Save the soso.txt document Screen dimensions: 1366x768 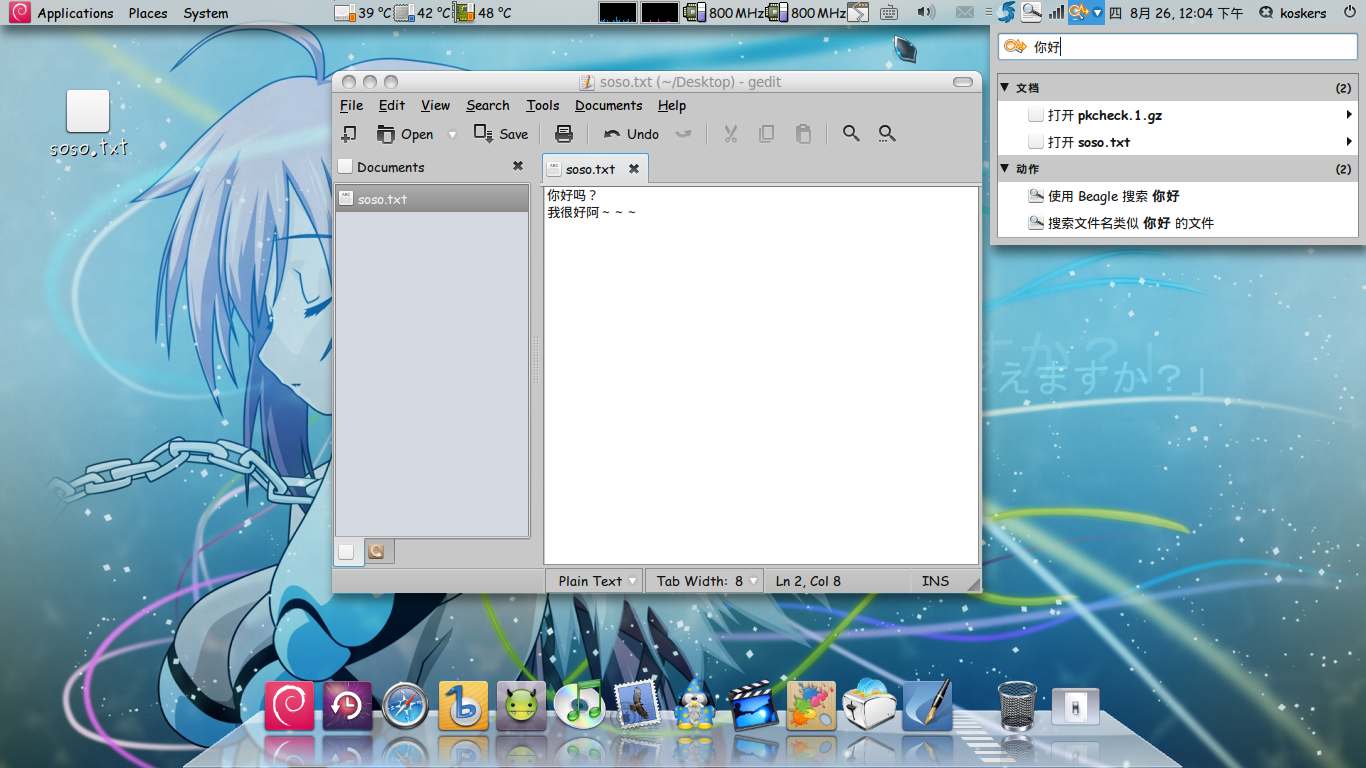click(x=501, y=134)
